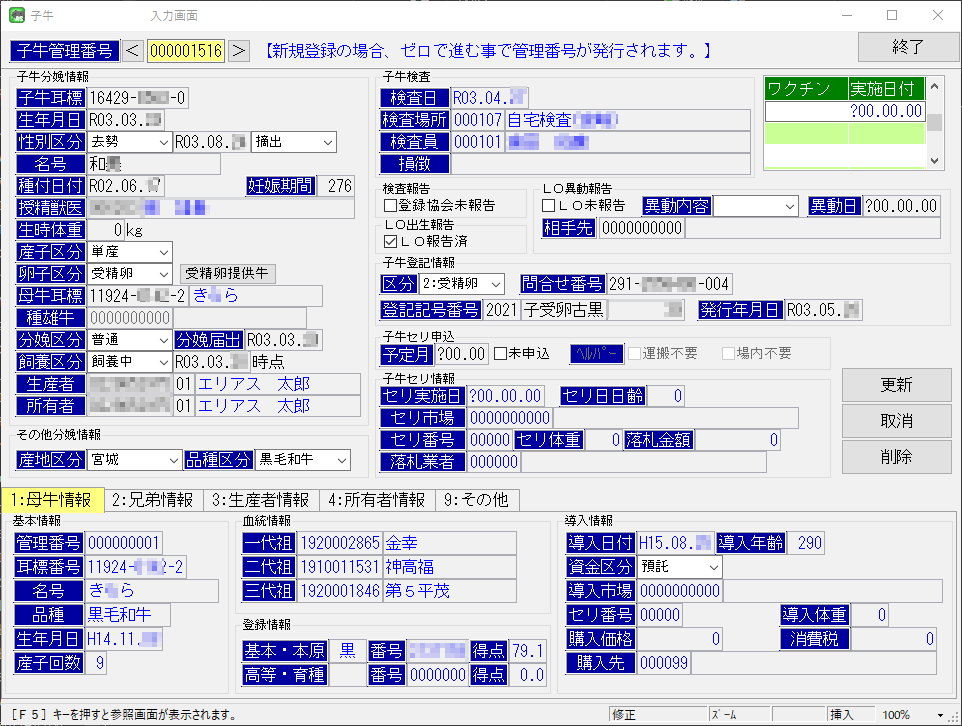Click the セリ実施日 date field
The width and height of the screenshot is (962, 726).
506,396
